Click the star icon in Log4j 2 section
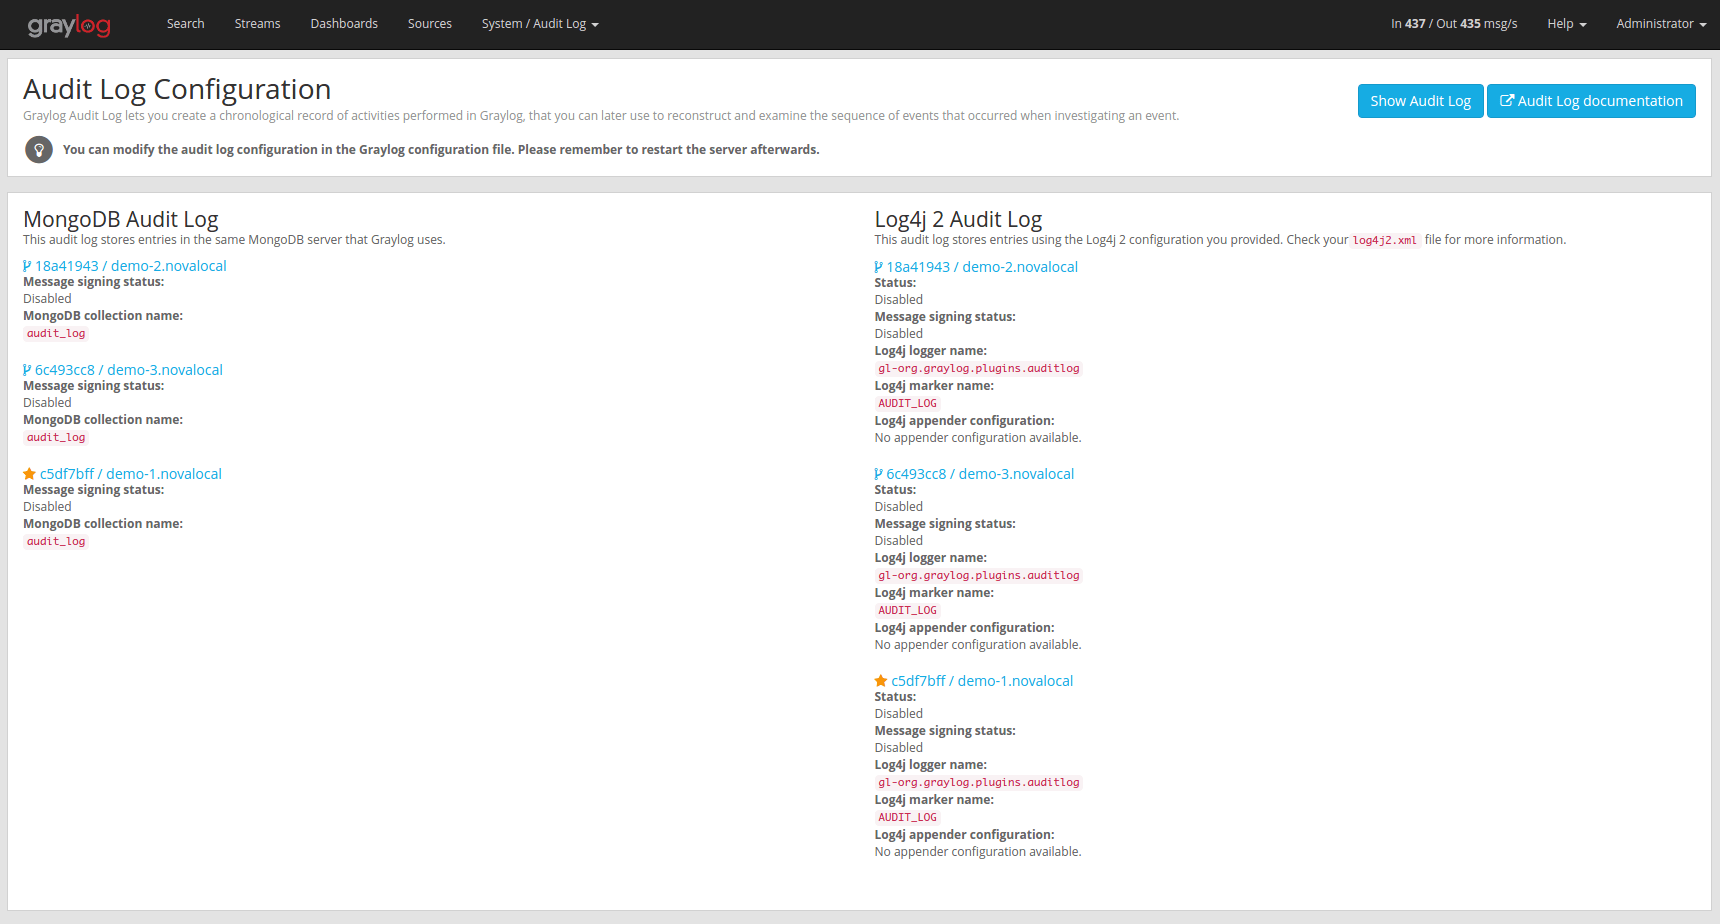Viewport: 1720px width, 924px height. coord(879,680)
